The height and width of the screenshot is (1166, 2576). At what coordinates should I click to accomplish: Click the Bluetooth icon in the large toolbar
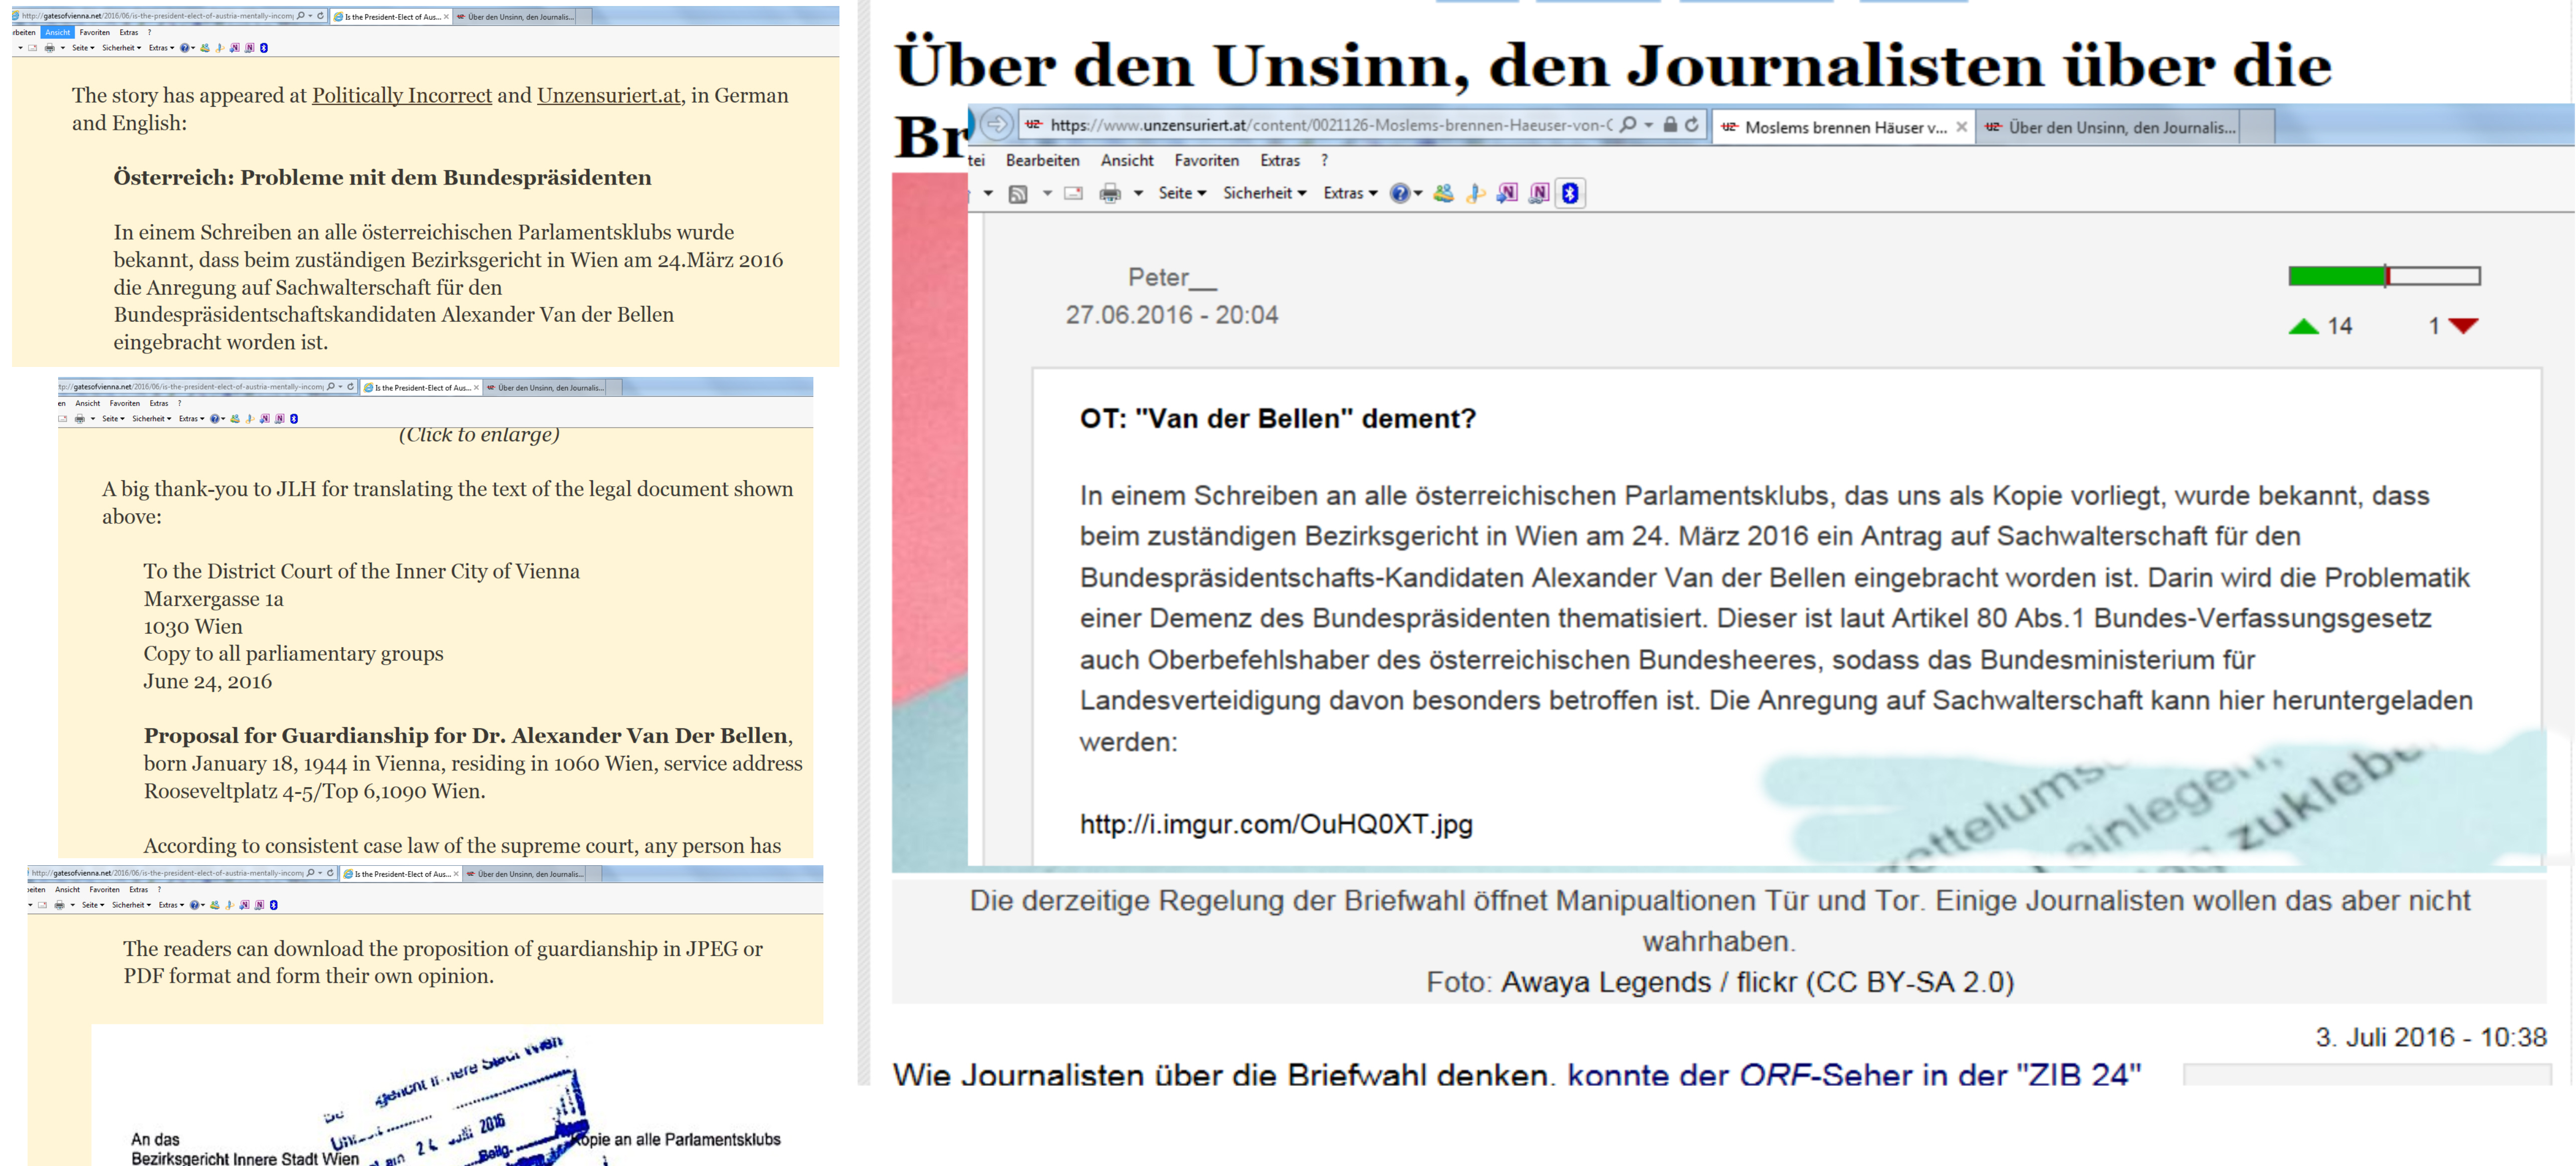click(x=1570, y=193)
